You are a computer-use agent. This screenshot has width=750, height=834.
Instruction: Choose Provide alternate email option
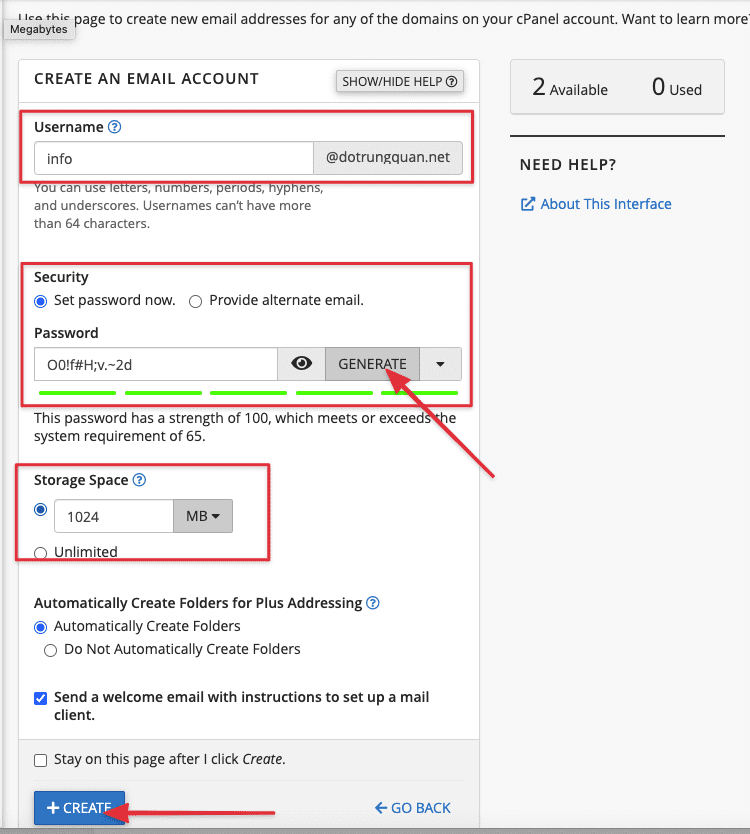[196, 301]
